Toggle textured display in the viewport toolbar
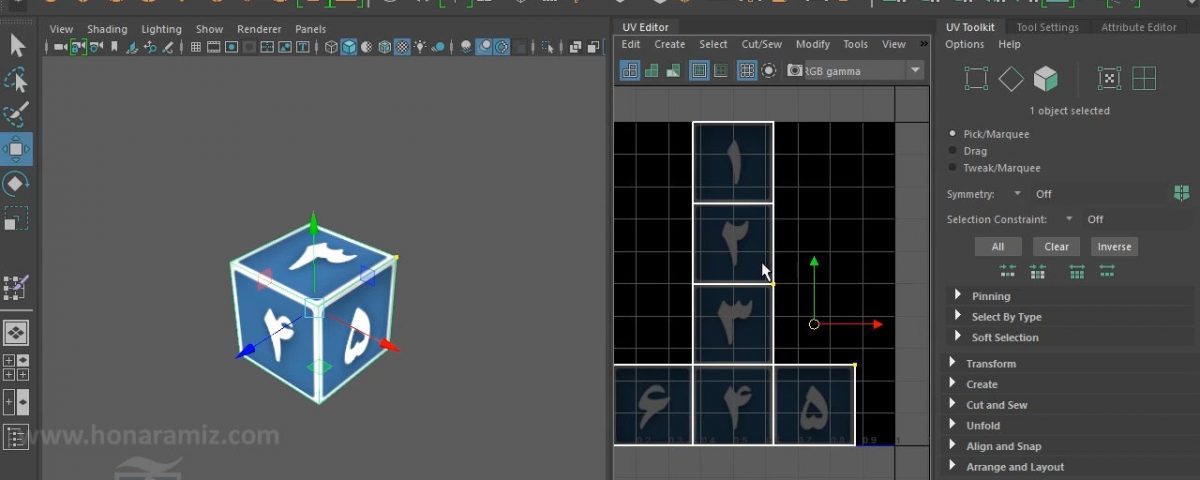 (401, 47)
